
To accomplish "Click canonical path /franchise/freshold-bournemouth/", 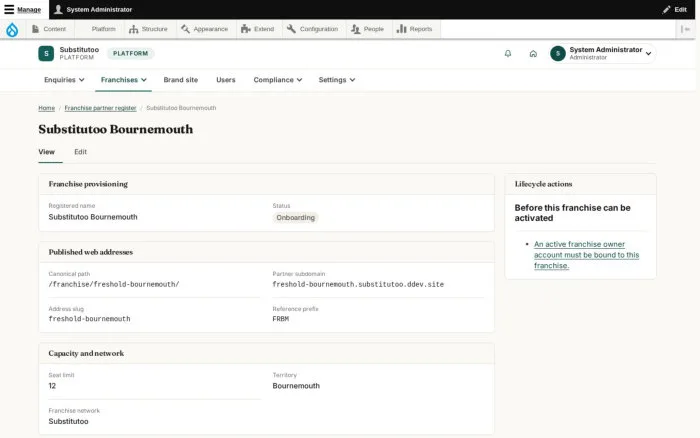I will pos(114,284).
